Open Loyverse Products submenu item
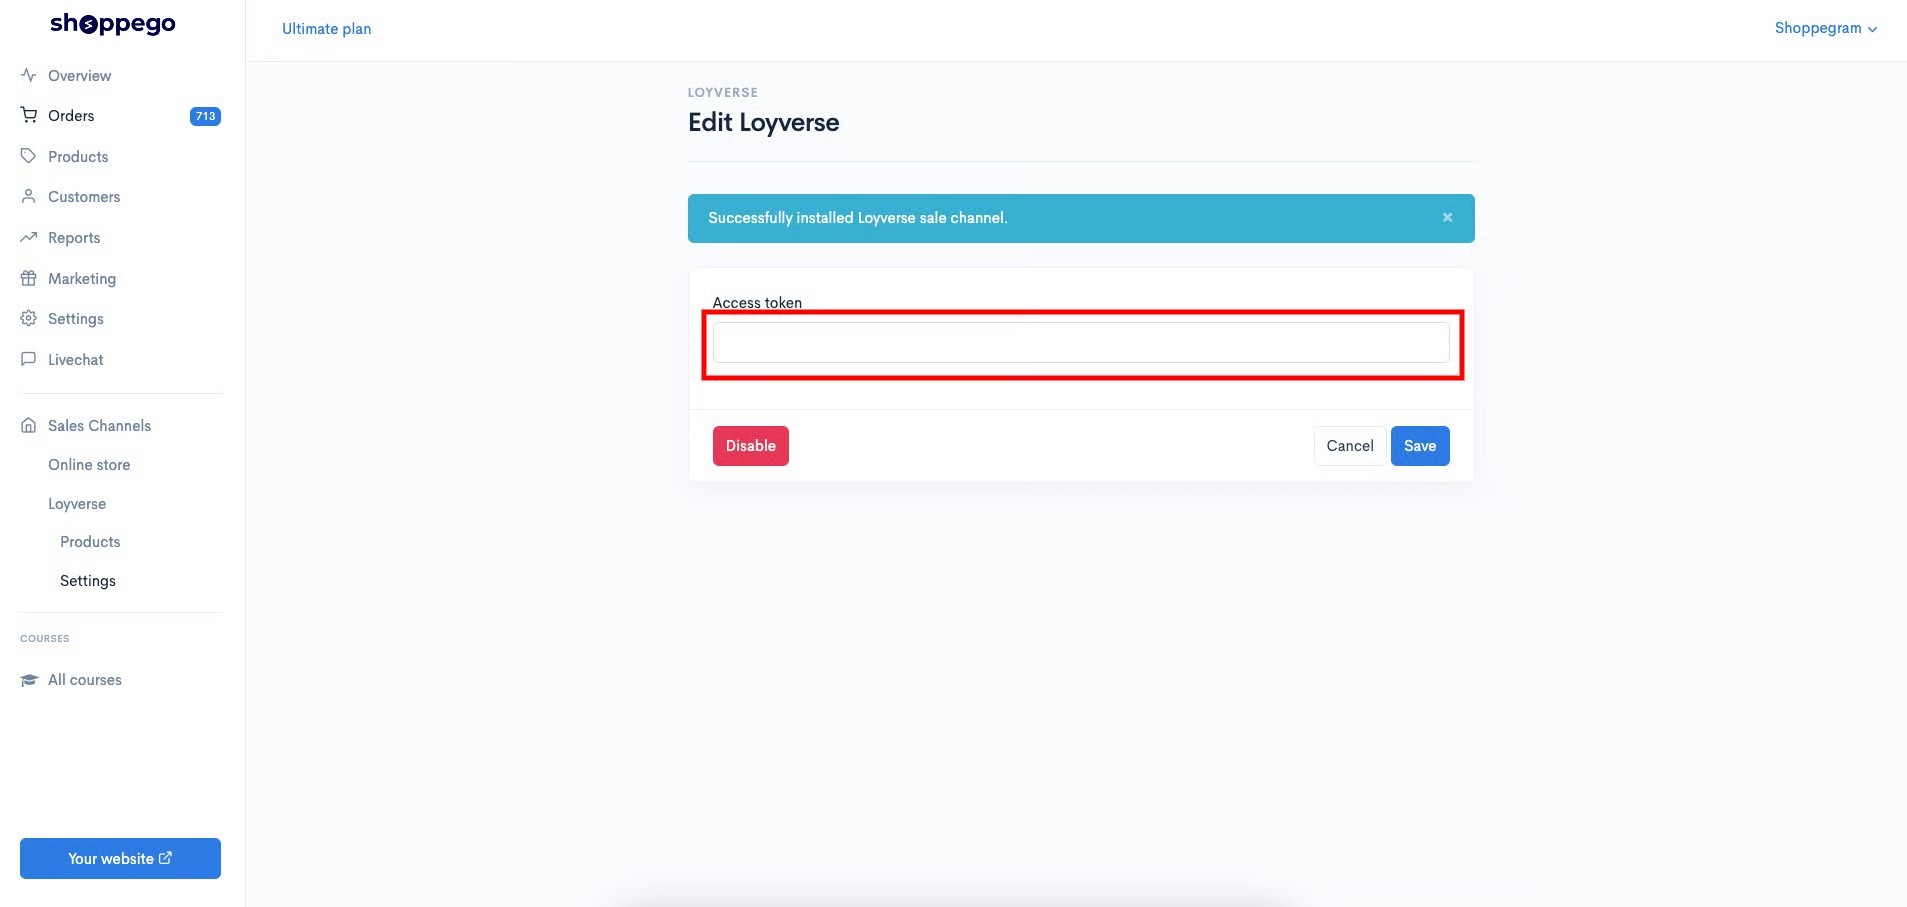The height and width of the screenshot is (907, 1907). pos(90,542)
